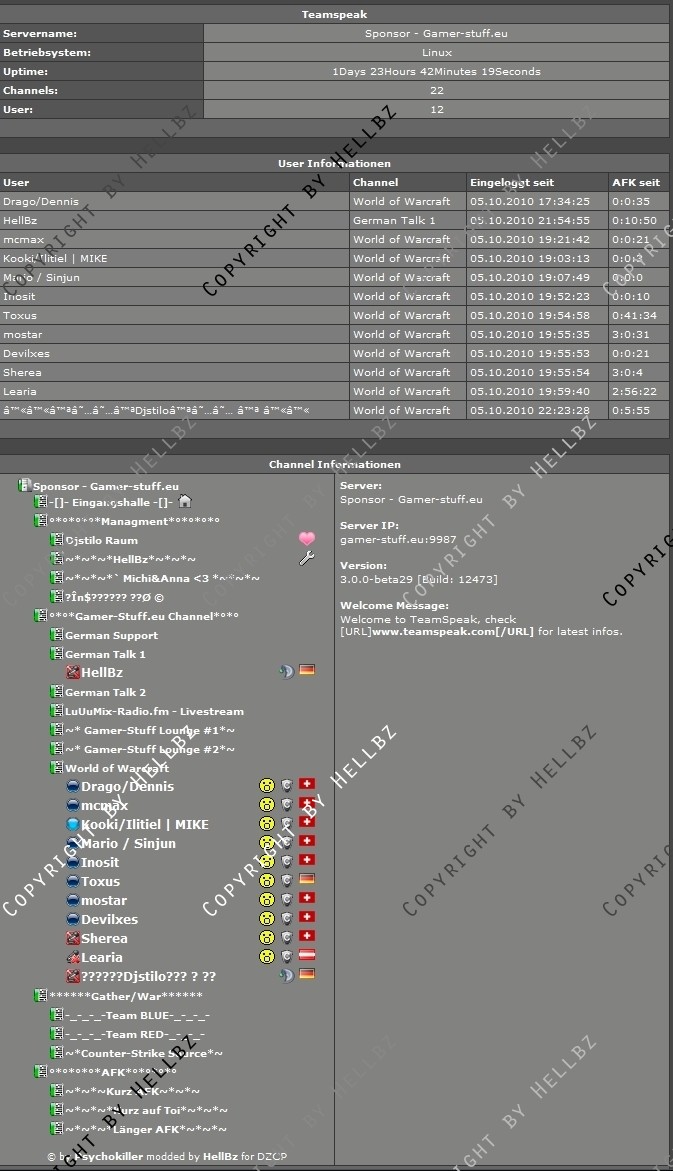The height and width of the screenshot is (1171, 673).
Task: Click the Counter-Strike Source channel
Action: (x=144, y=1053)
